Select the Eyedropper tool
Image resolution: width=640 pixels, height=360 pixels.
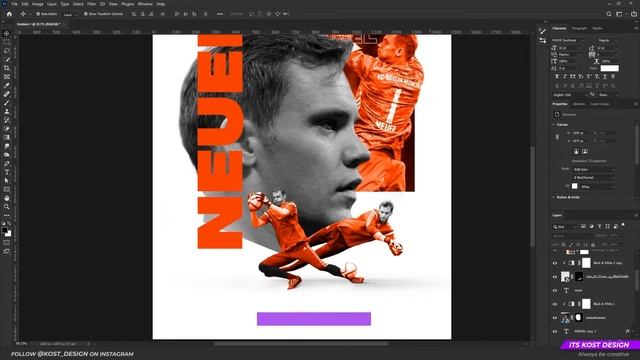click(7, 85)
